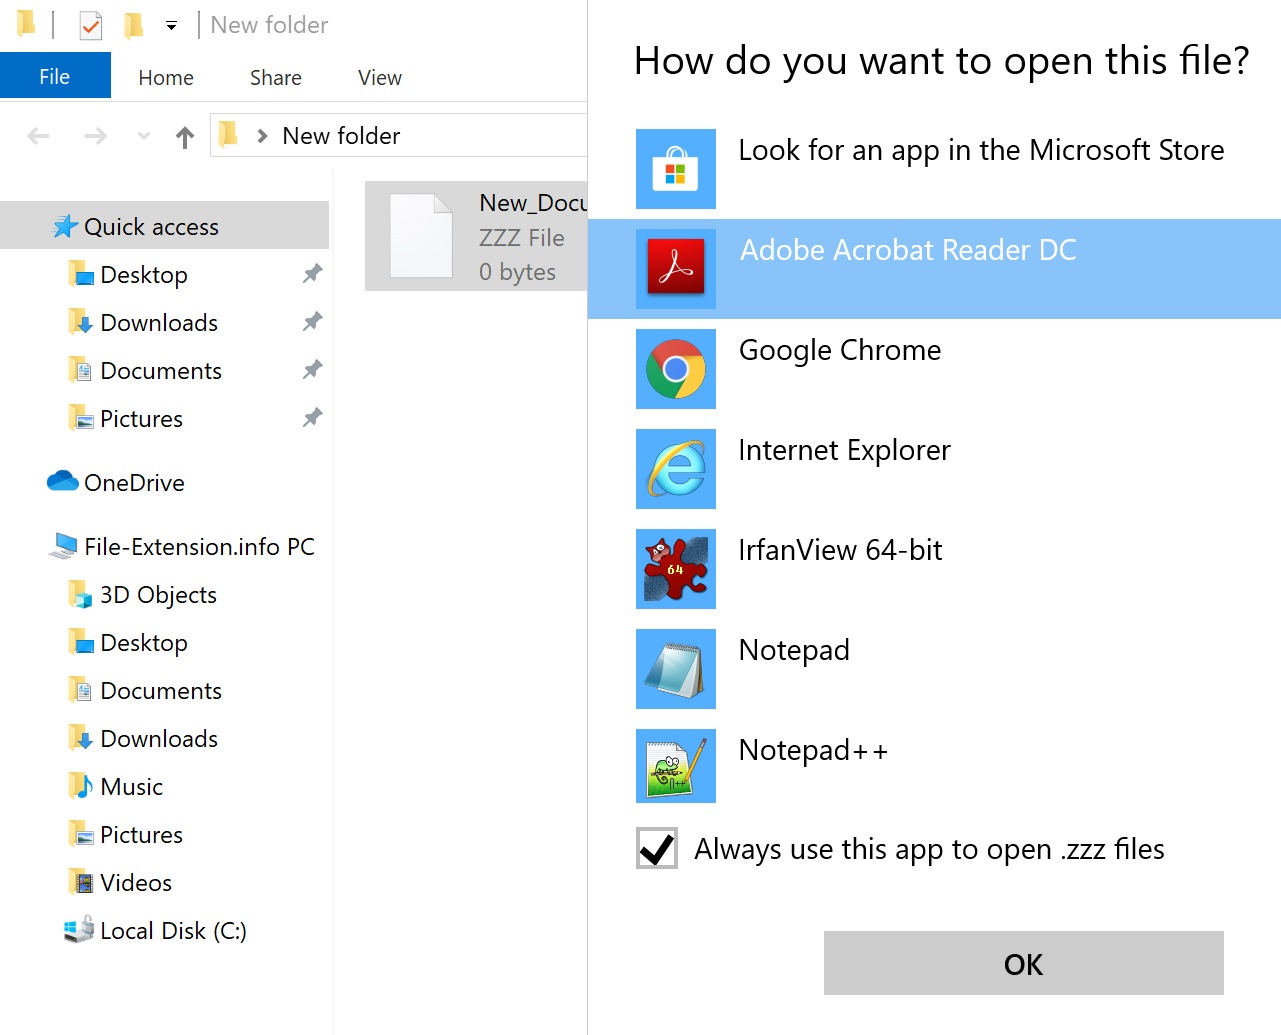1281x1035 pixels.
Task: Open the Customize Quick Access Toolbar dropdown
Action: [171, 26]
